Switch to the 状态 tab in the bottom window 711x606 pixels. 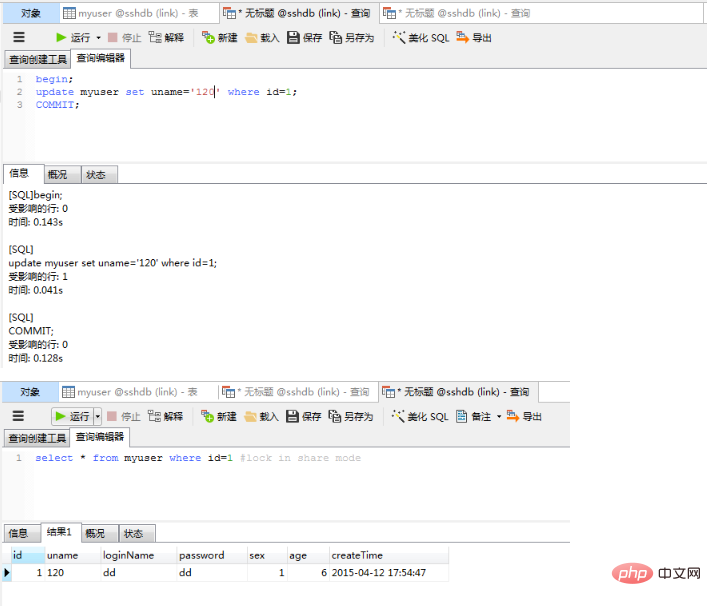[137, 534]
